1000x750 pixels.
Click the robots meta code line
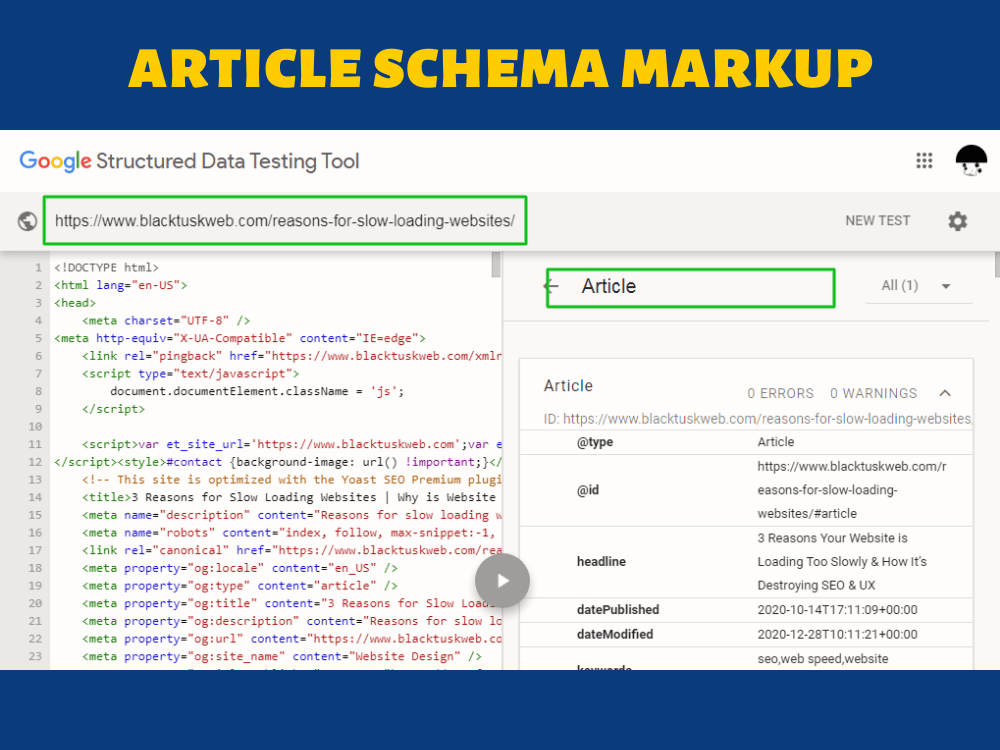tap(289, 532)
